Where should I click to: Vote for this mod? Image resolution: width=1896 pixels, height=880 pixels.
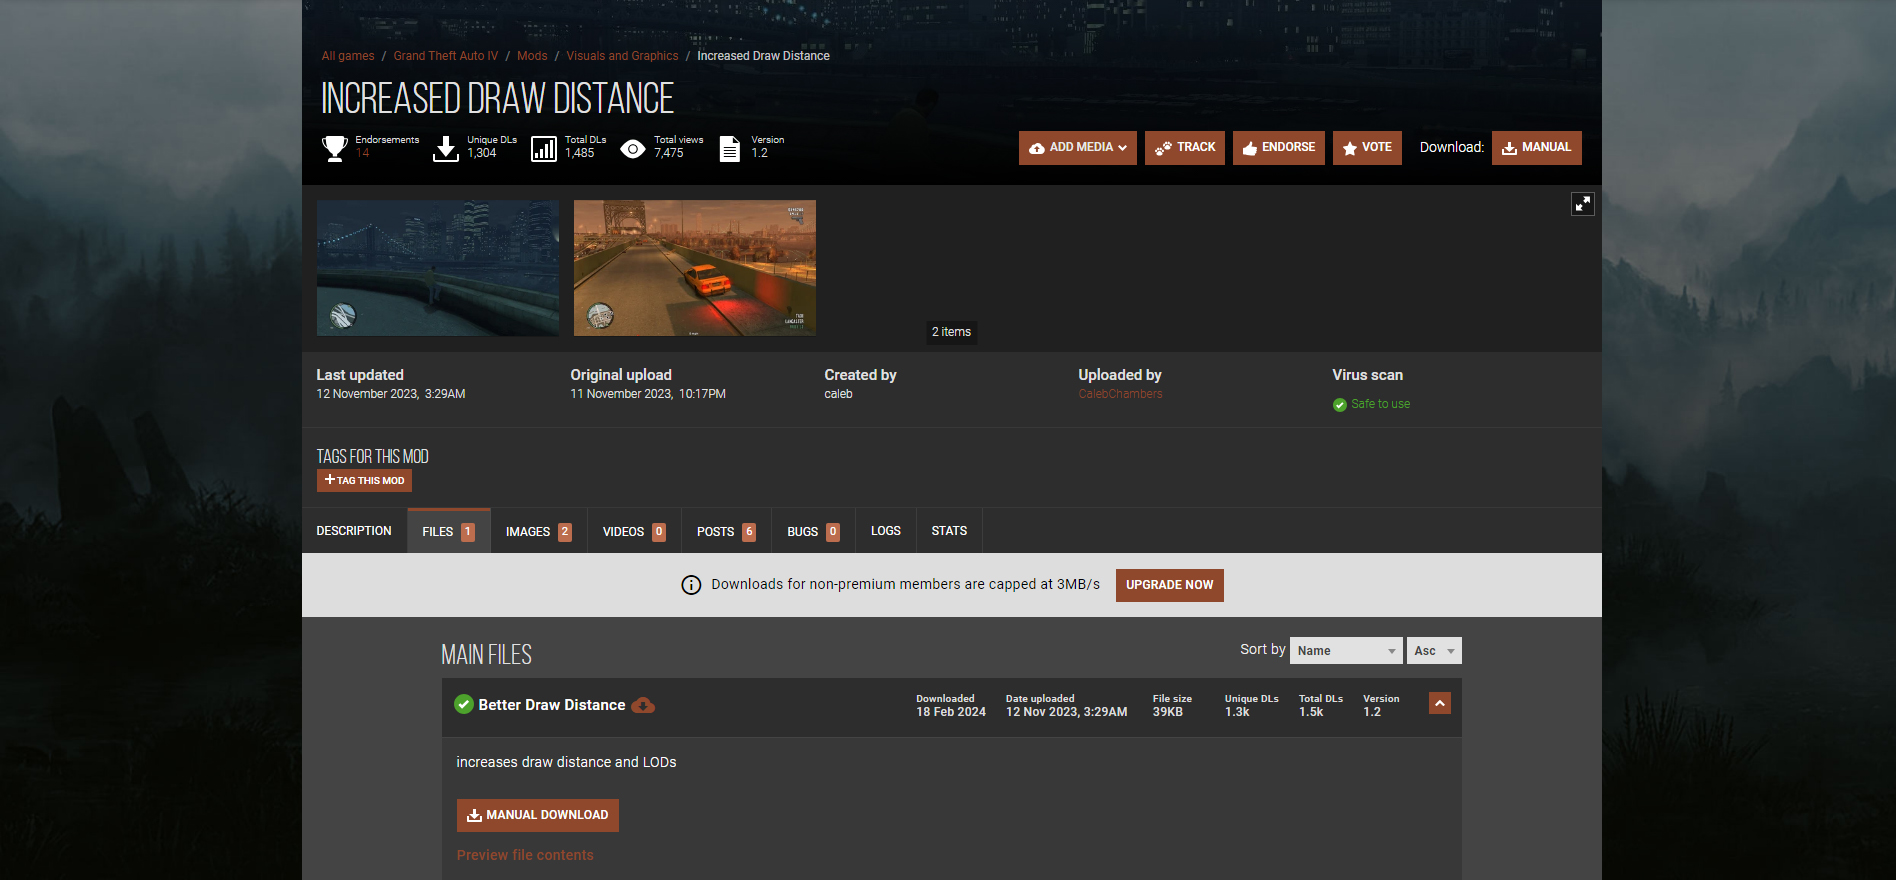point(1367,148)
